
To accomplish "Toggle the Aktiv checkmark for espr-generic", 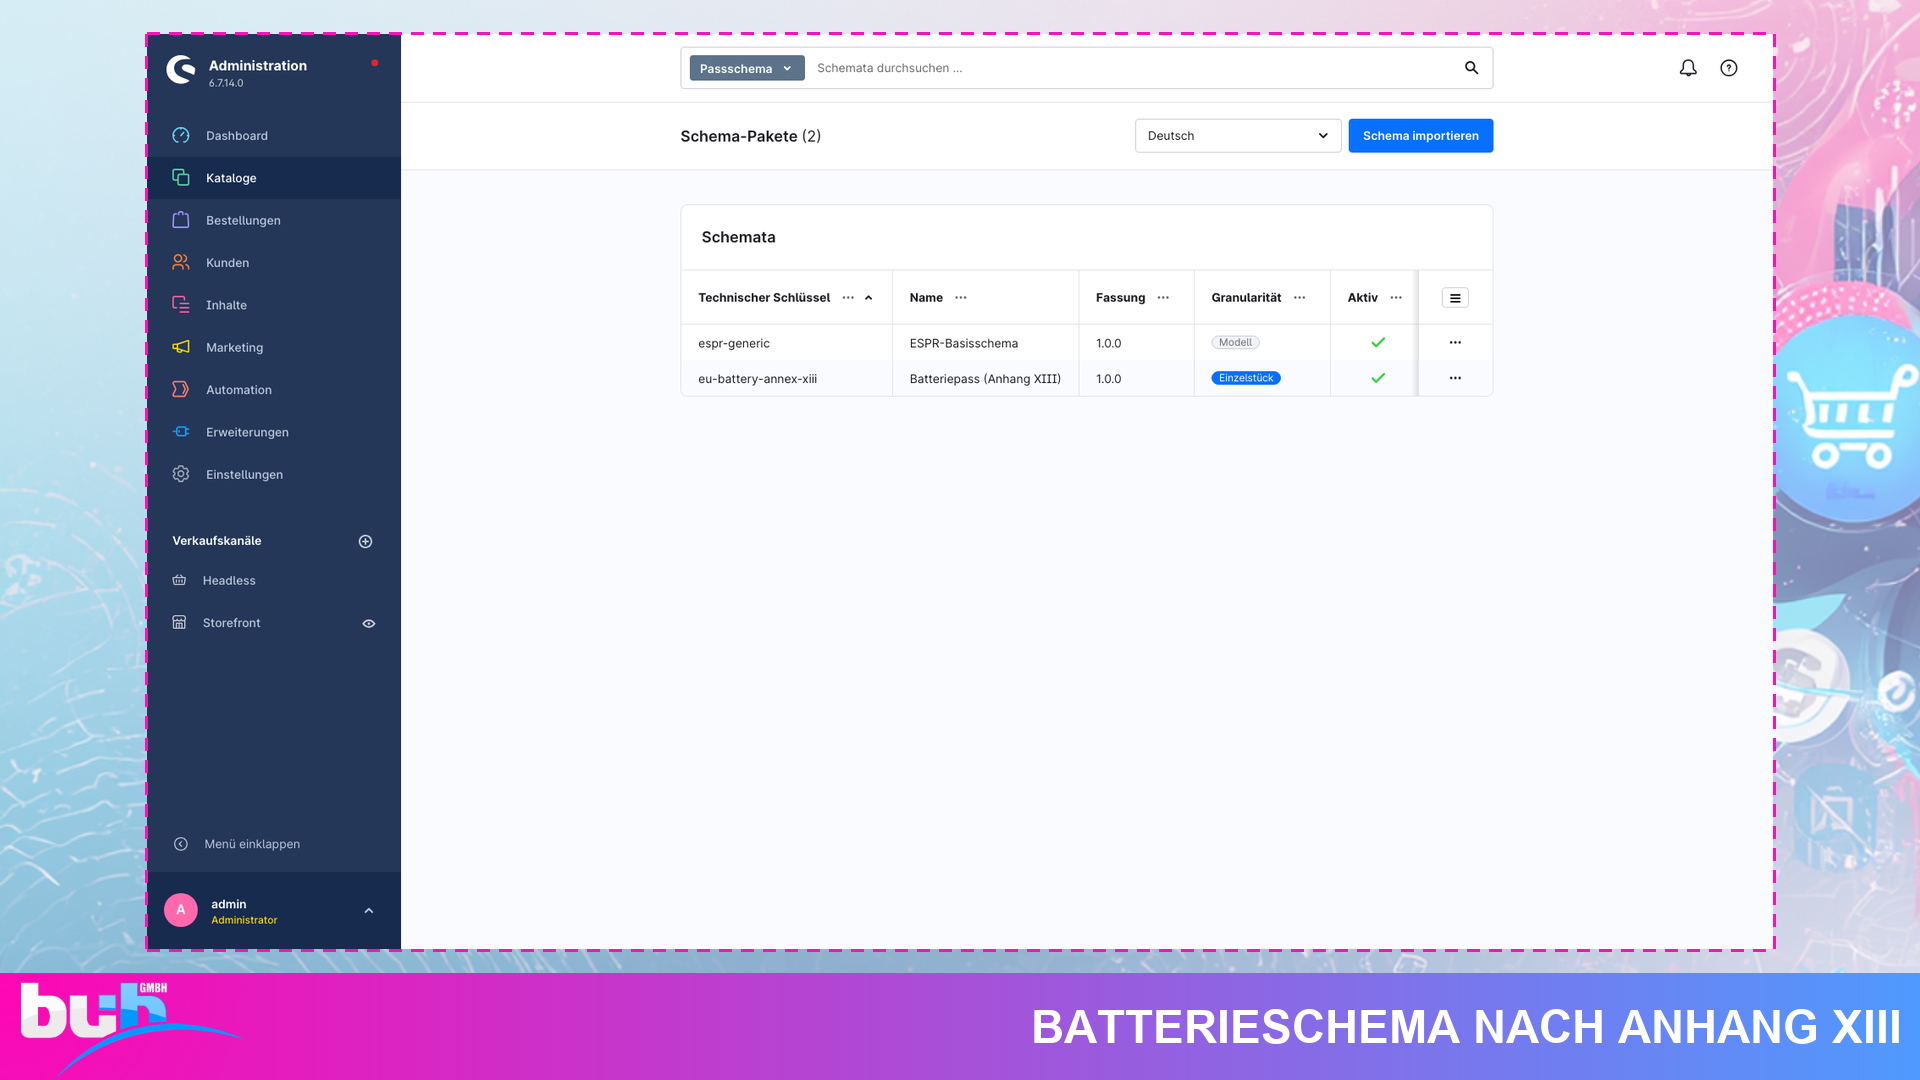I will (x=1378, y=343).
